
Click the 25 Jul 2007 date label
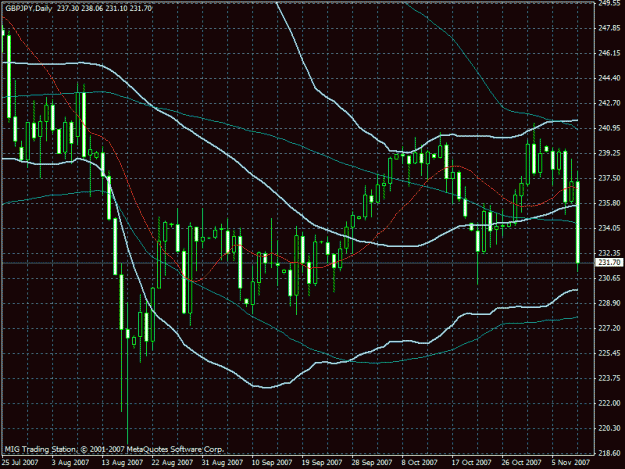[x=20, y=462]
